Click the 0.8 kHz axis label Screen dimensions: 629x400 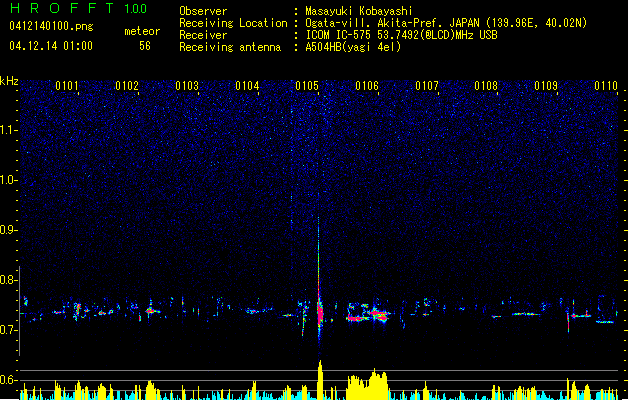click(9, 280)
